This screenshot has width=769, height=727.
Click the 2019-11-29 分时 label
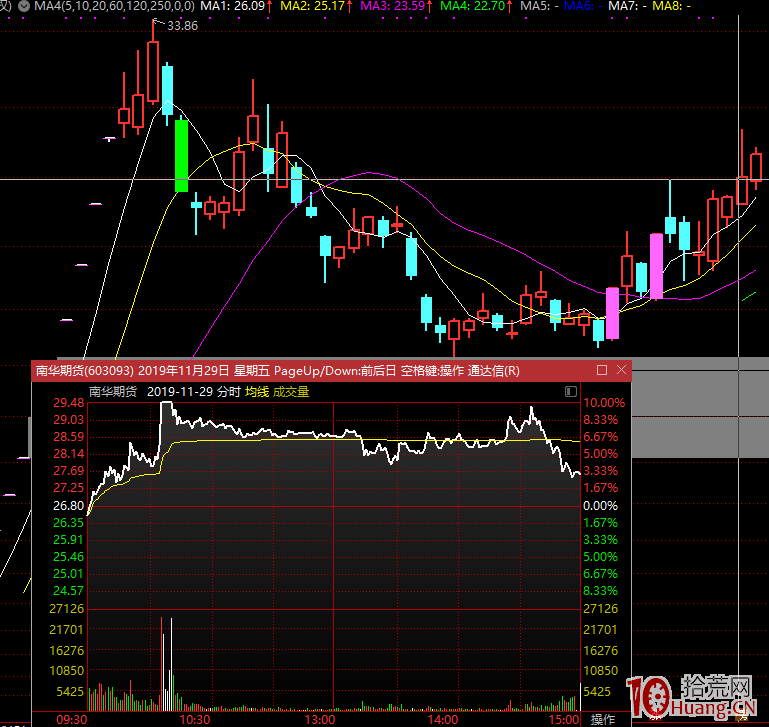194,391
